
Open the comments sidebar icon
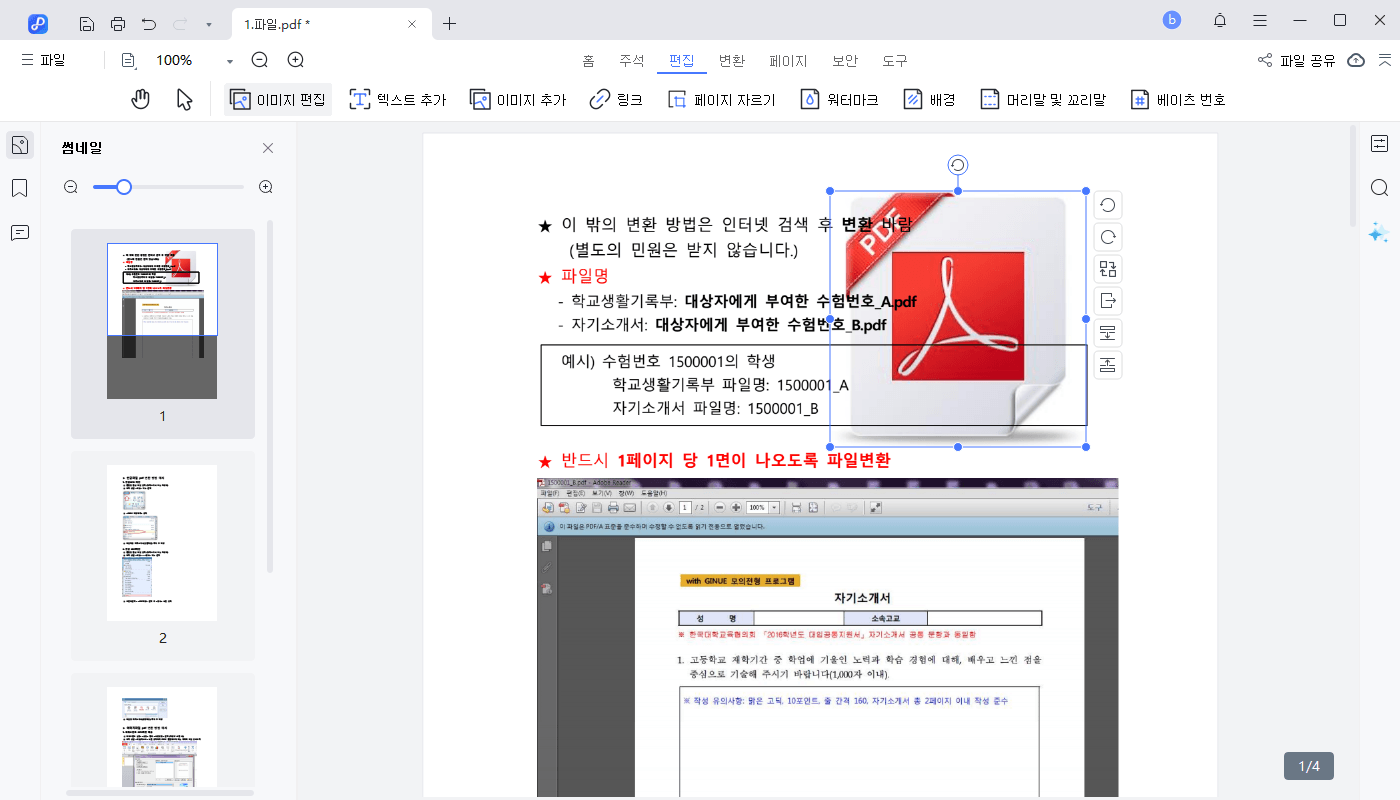[20, 232]
